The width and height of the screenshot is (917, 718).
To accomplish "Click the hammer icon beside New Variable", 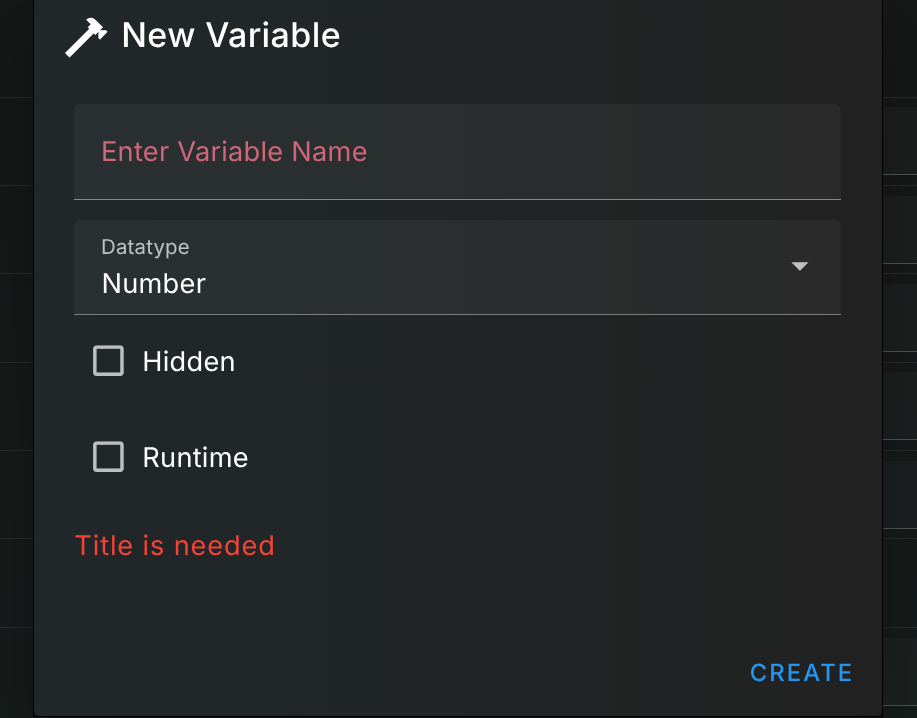I will pos(85,38).
